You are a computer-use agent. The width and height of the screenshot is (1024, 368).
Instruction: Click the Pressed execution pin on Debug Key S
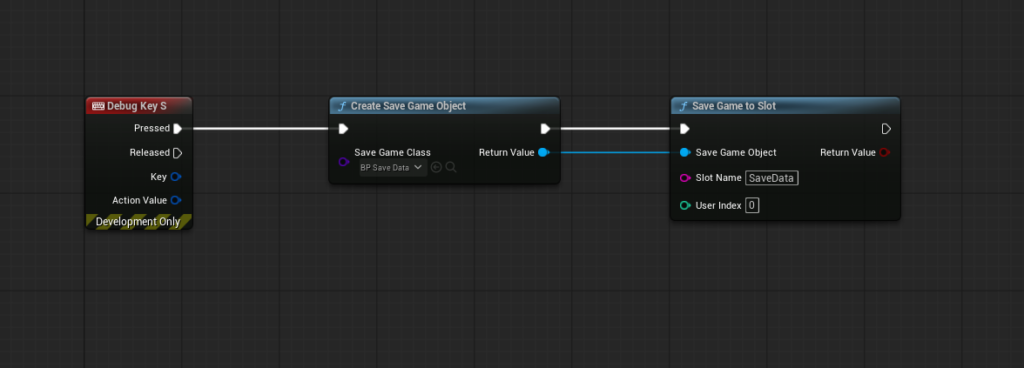pyautogui.click(x=177, y=129)
